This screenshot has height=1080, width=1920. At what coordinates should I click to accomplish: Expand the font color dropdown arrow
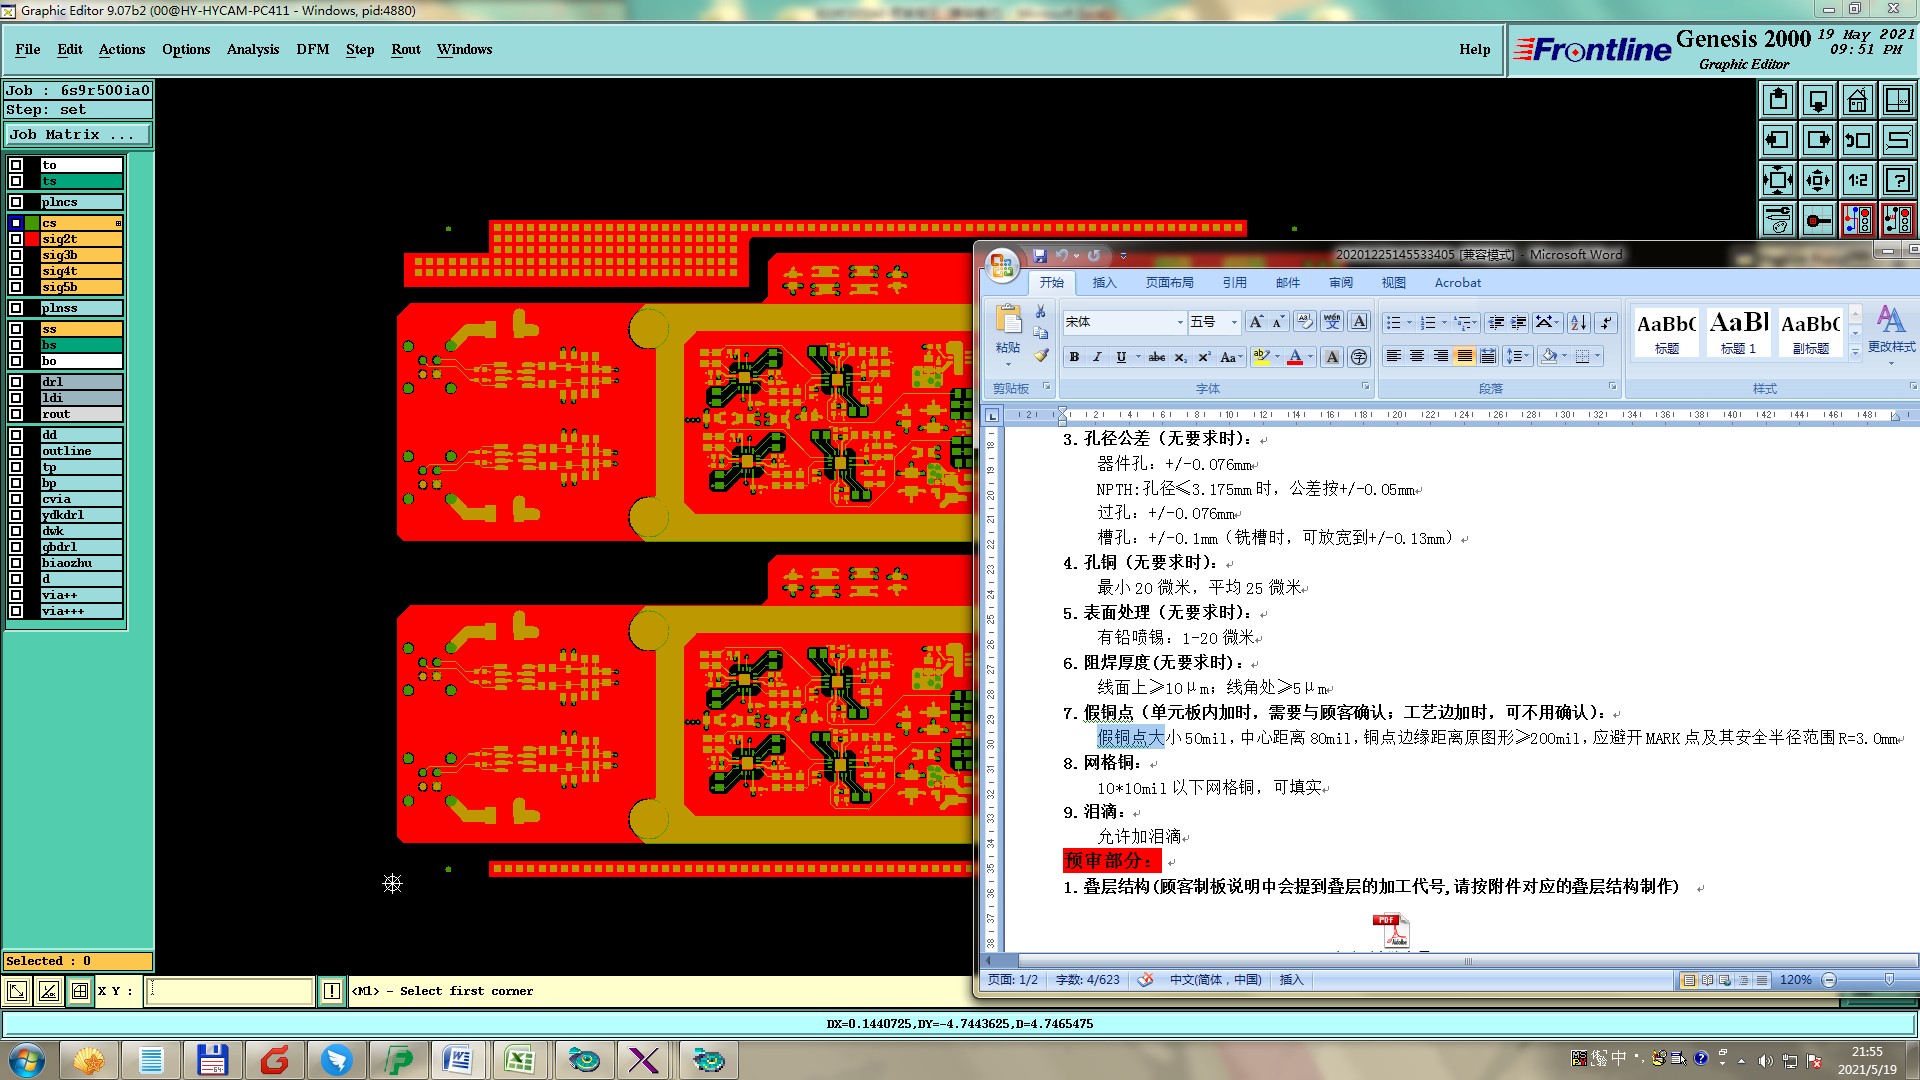(1310, 357)
